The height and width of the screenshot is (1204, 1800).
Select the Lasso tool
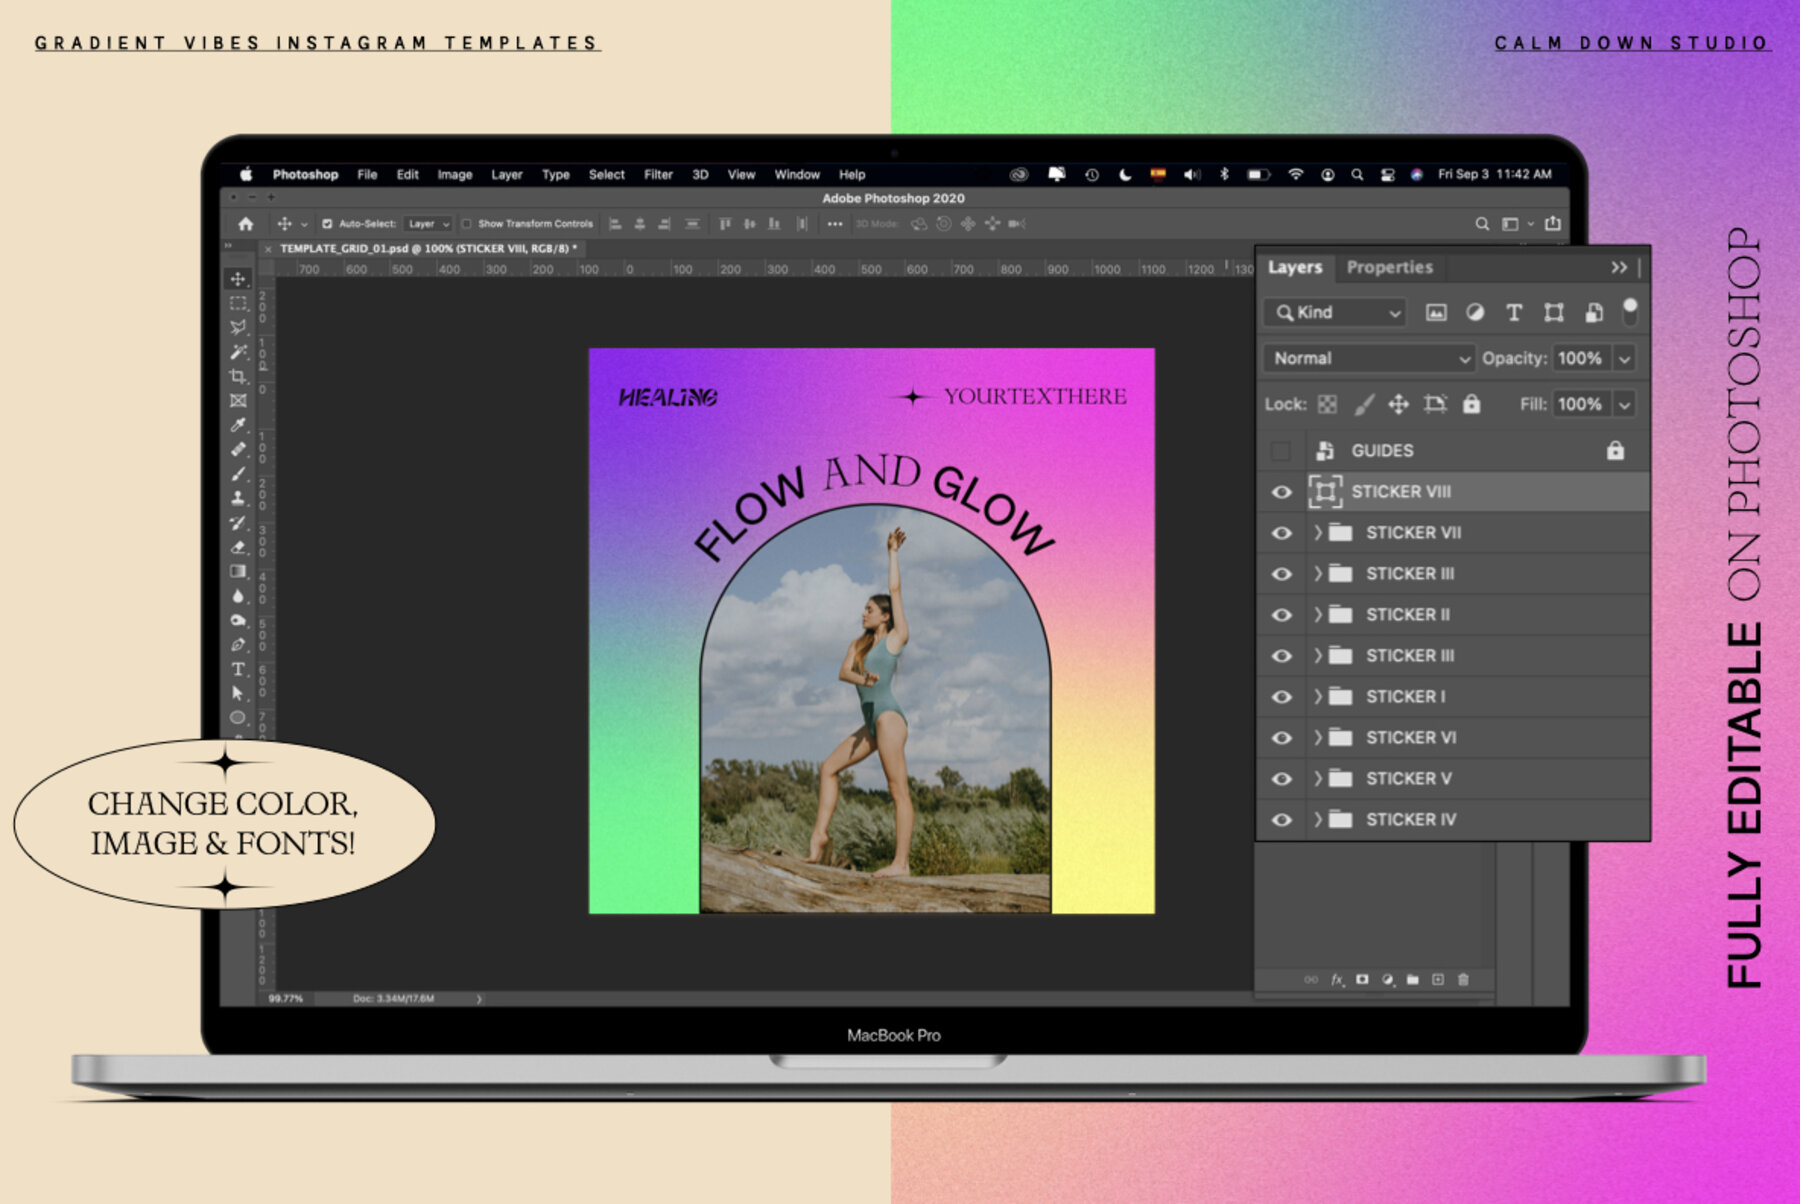point(238,327)
